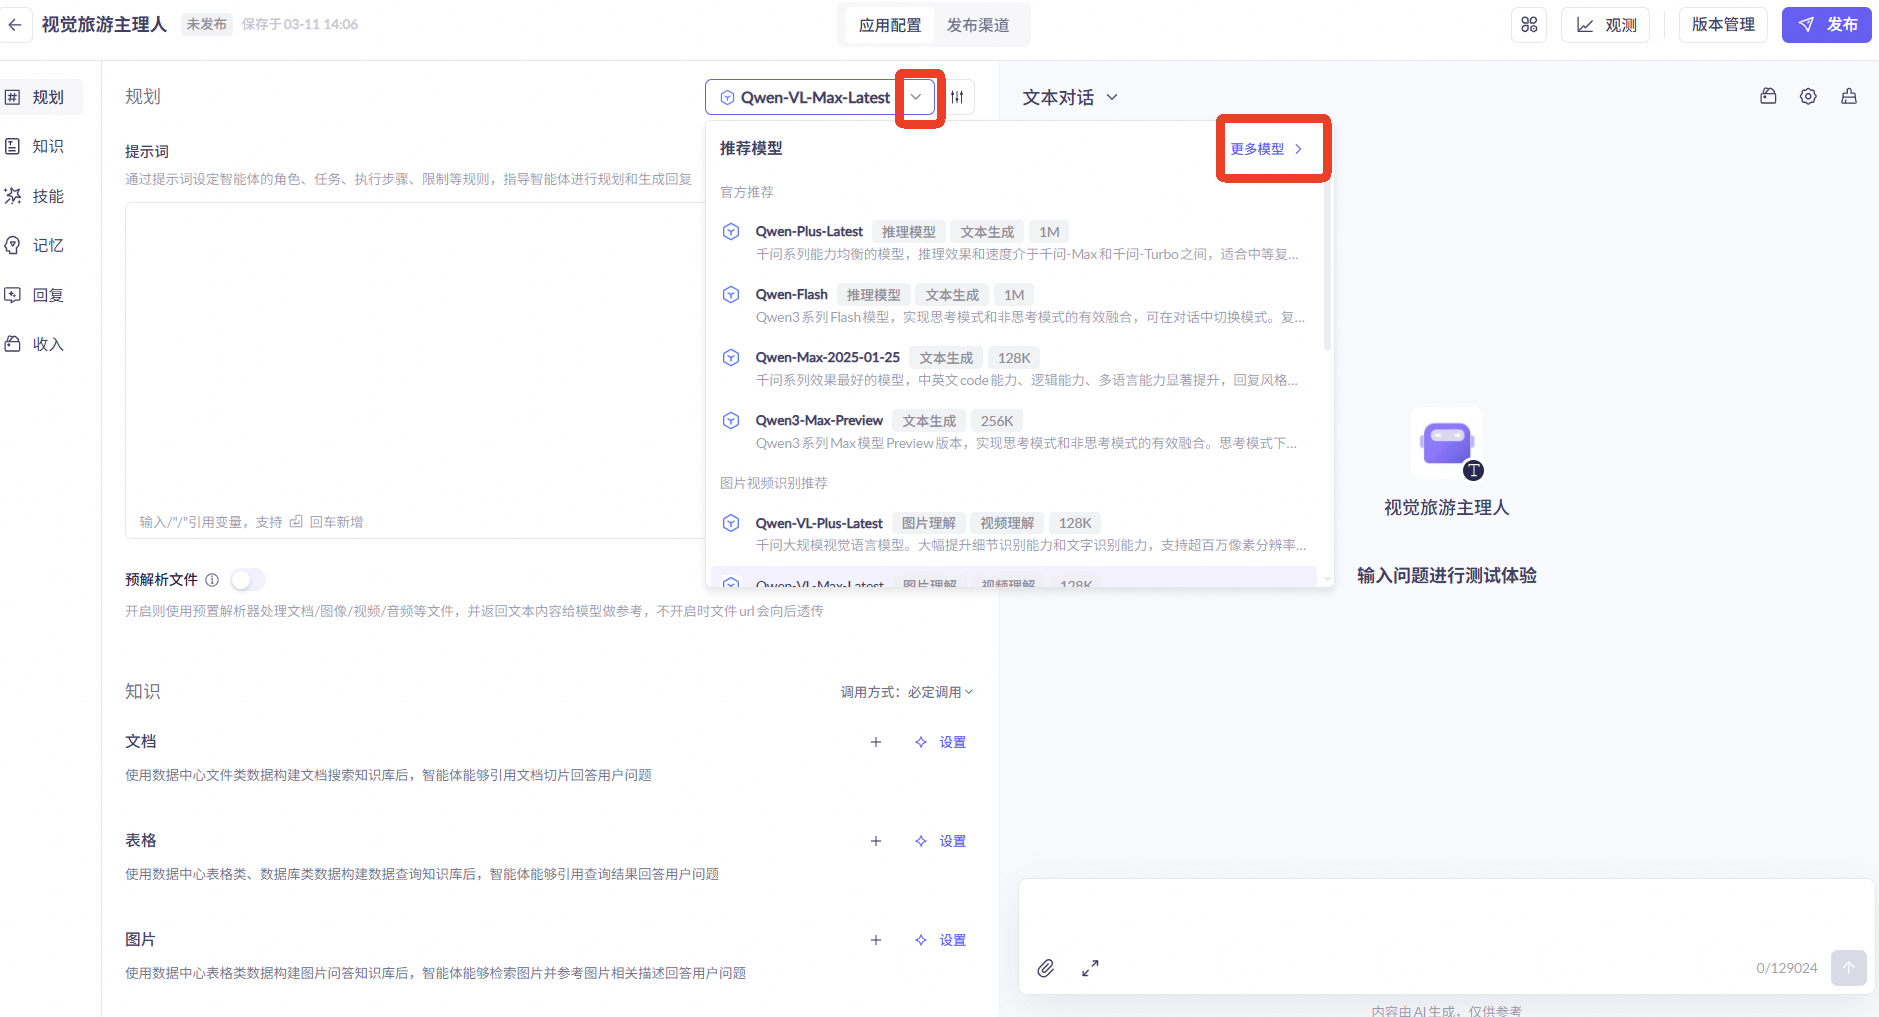Screen dimensions: 1879x1017
Task: Click the 视觉旅游主理人 title in the header
Action: coord(104,24)
